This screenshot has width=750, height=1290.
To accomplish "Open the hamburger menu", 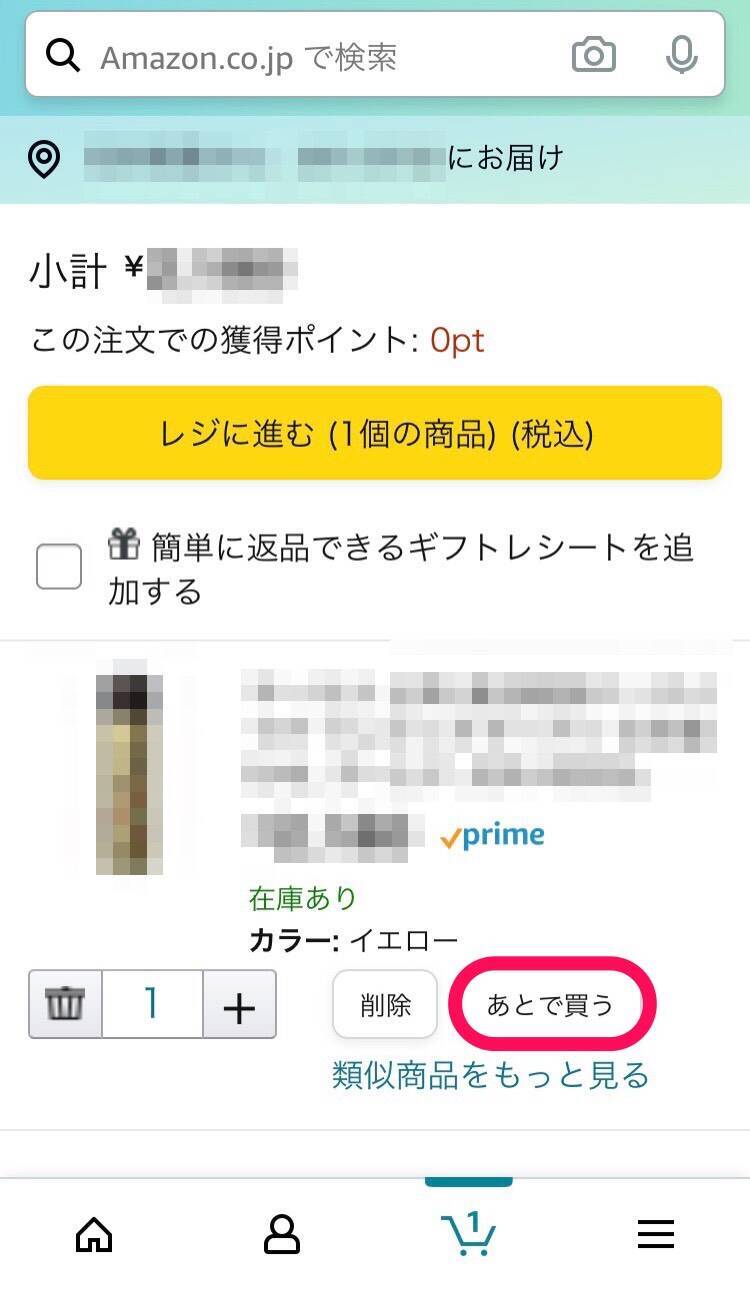I will [656, 1236].
